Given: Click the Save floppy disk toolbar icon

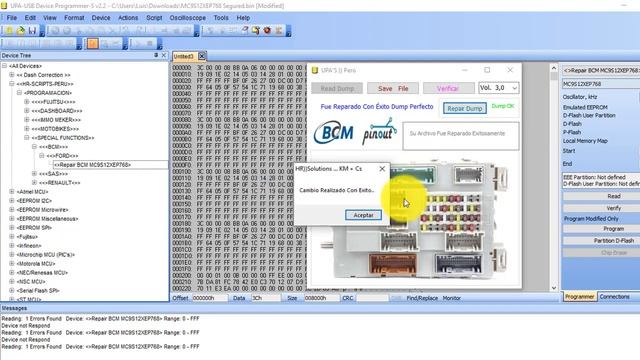Looking at the screenshot, I should click(32, 31).
